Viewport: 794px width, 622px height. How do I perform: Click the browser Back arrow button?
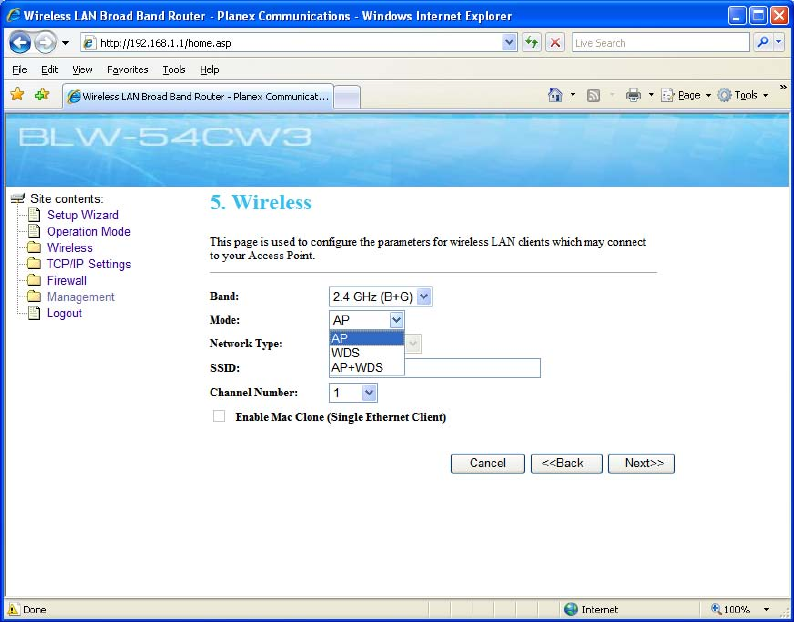click(x=20, y=43)
